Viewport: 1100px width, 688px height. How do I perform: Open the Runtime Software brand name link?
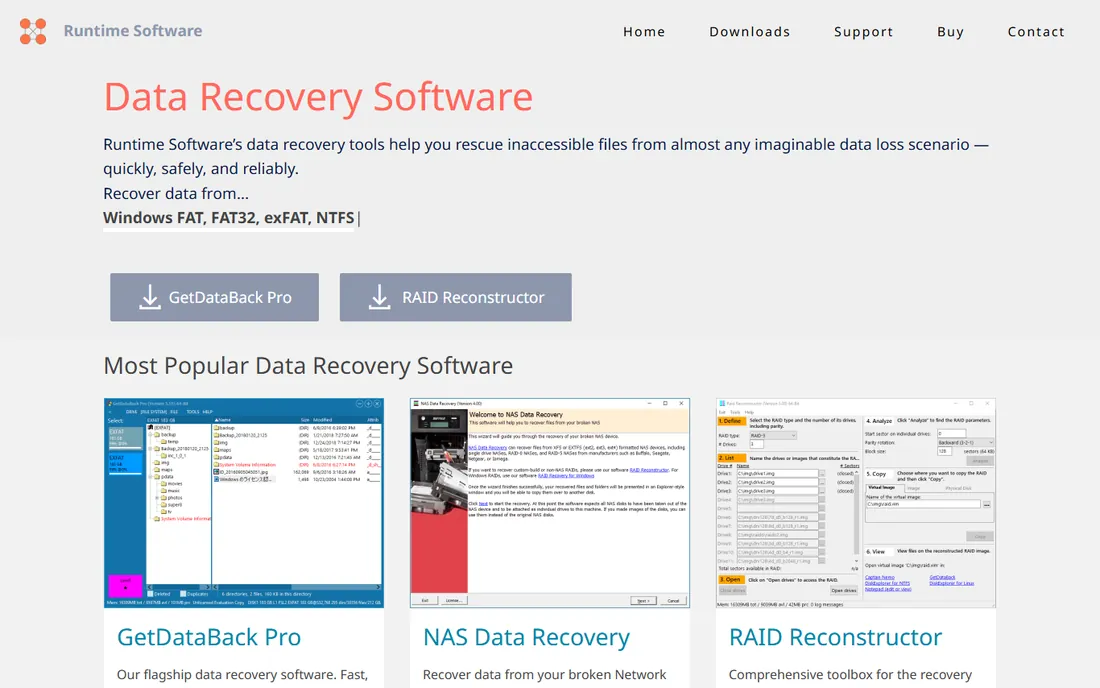point(133,31)
